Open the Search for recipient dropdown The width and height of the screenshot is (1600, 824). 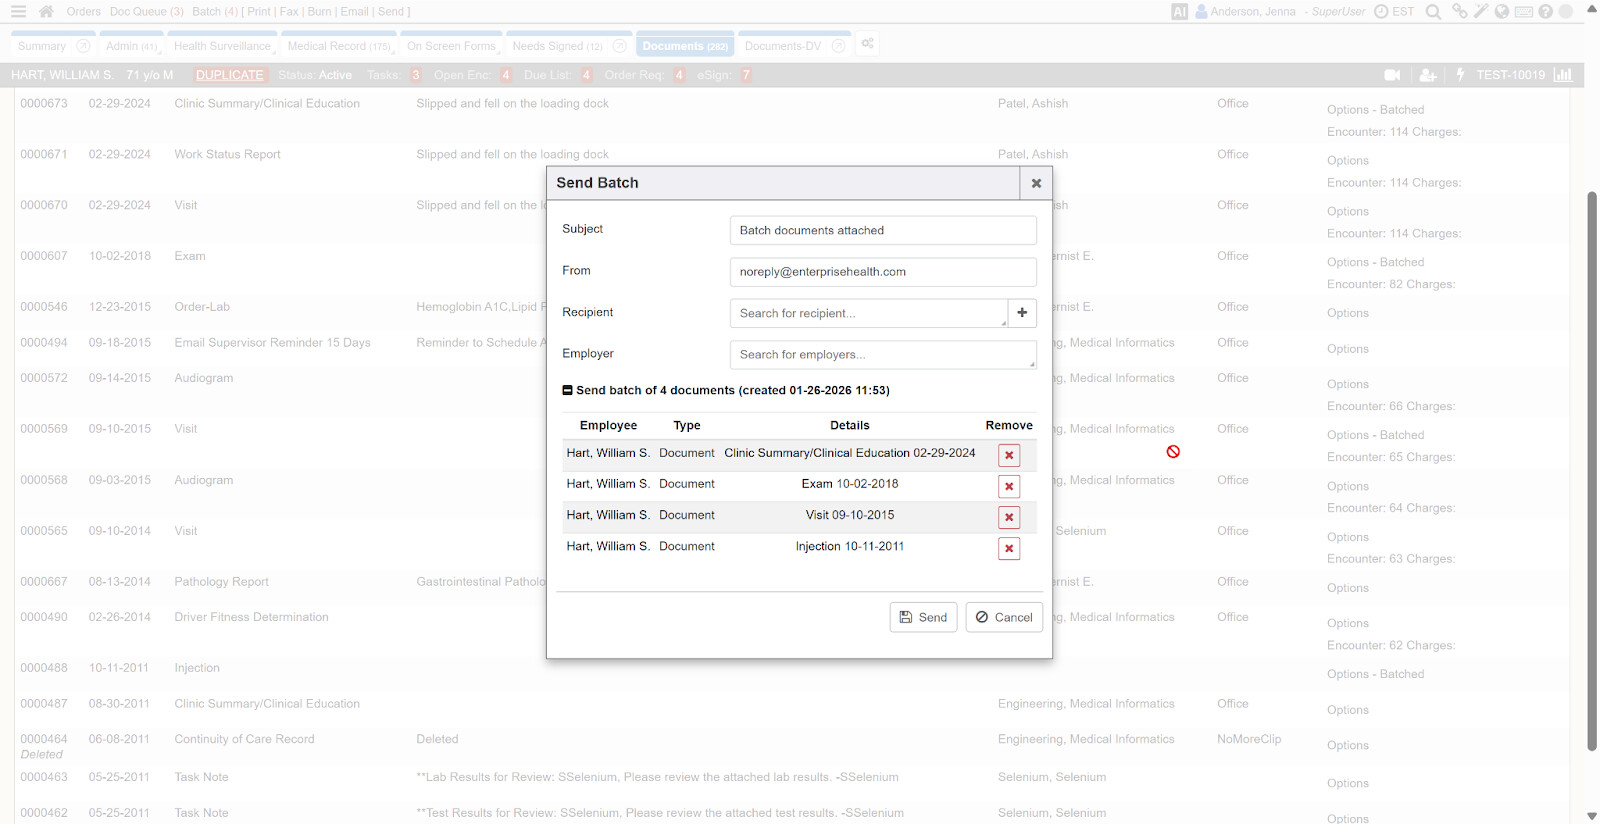point(867,313)
